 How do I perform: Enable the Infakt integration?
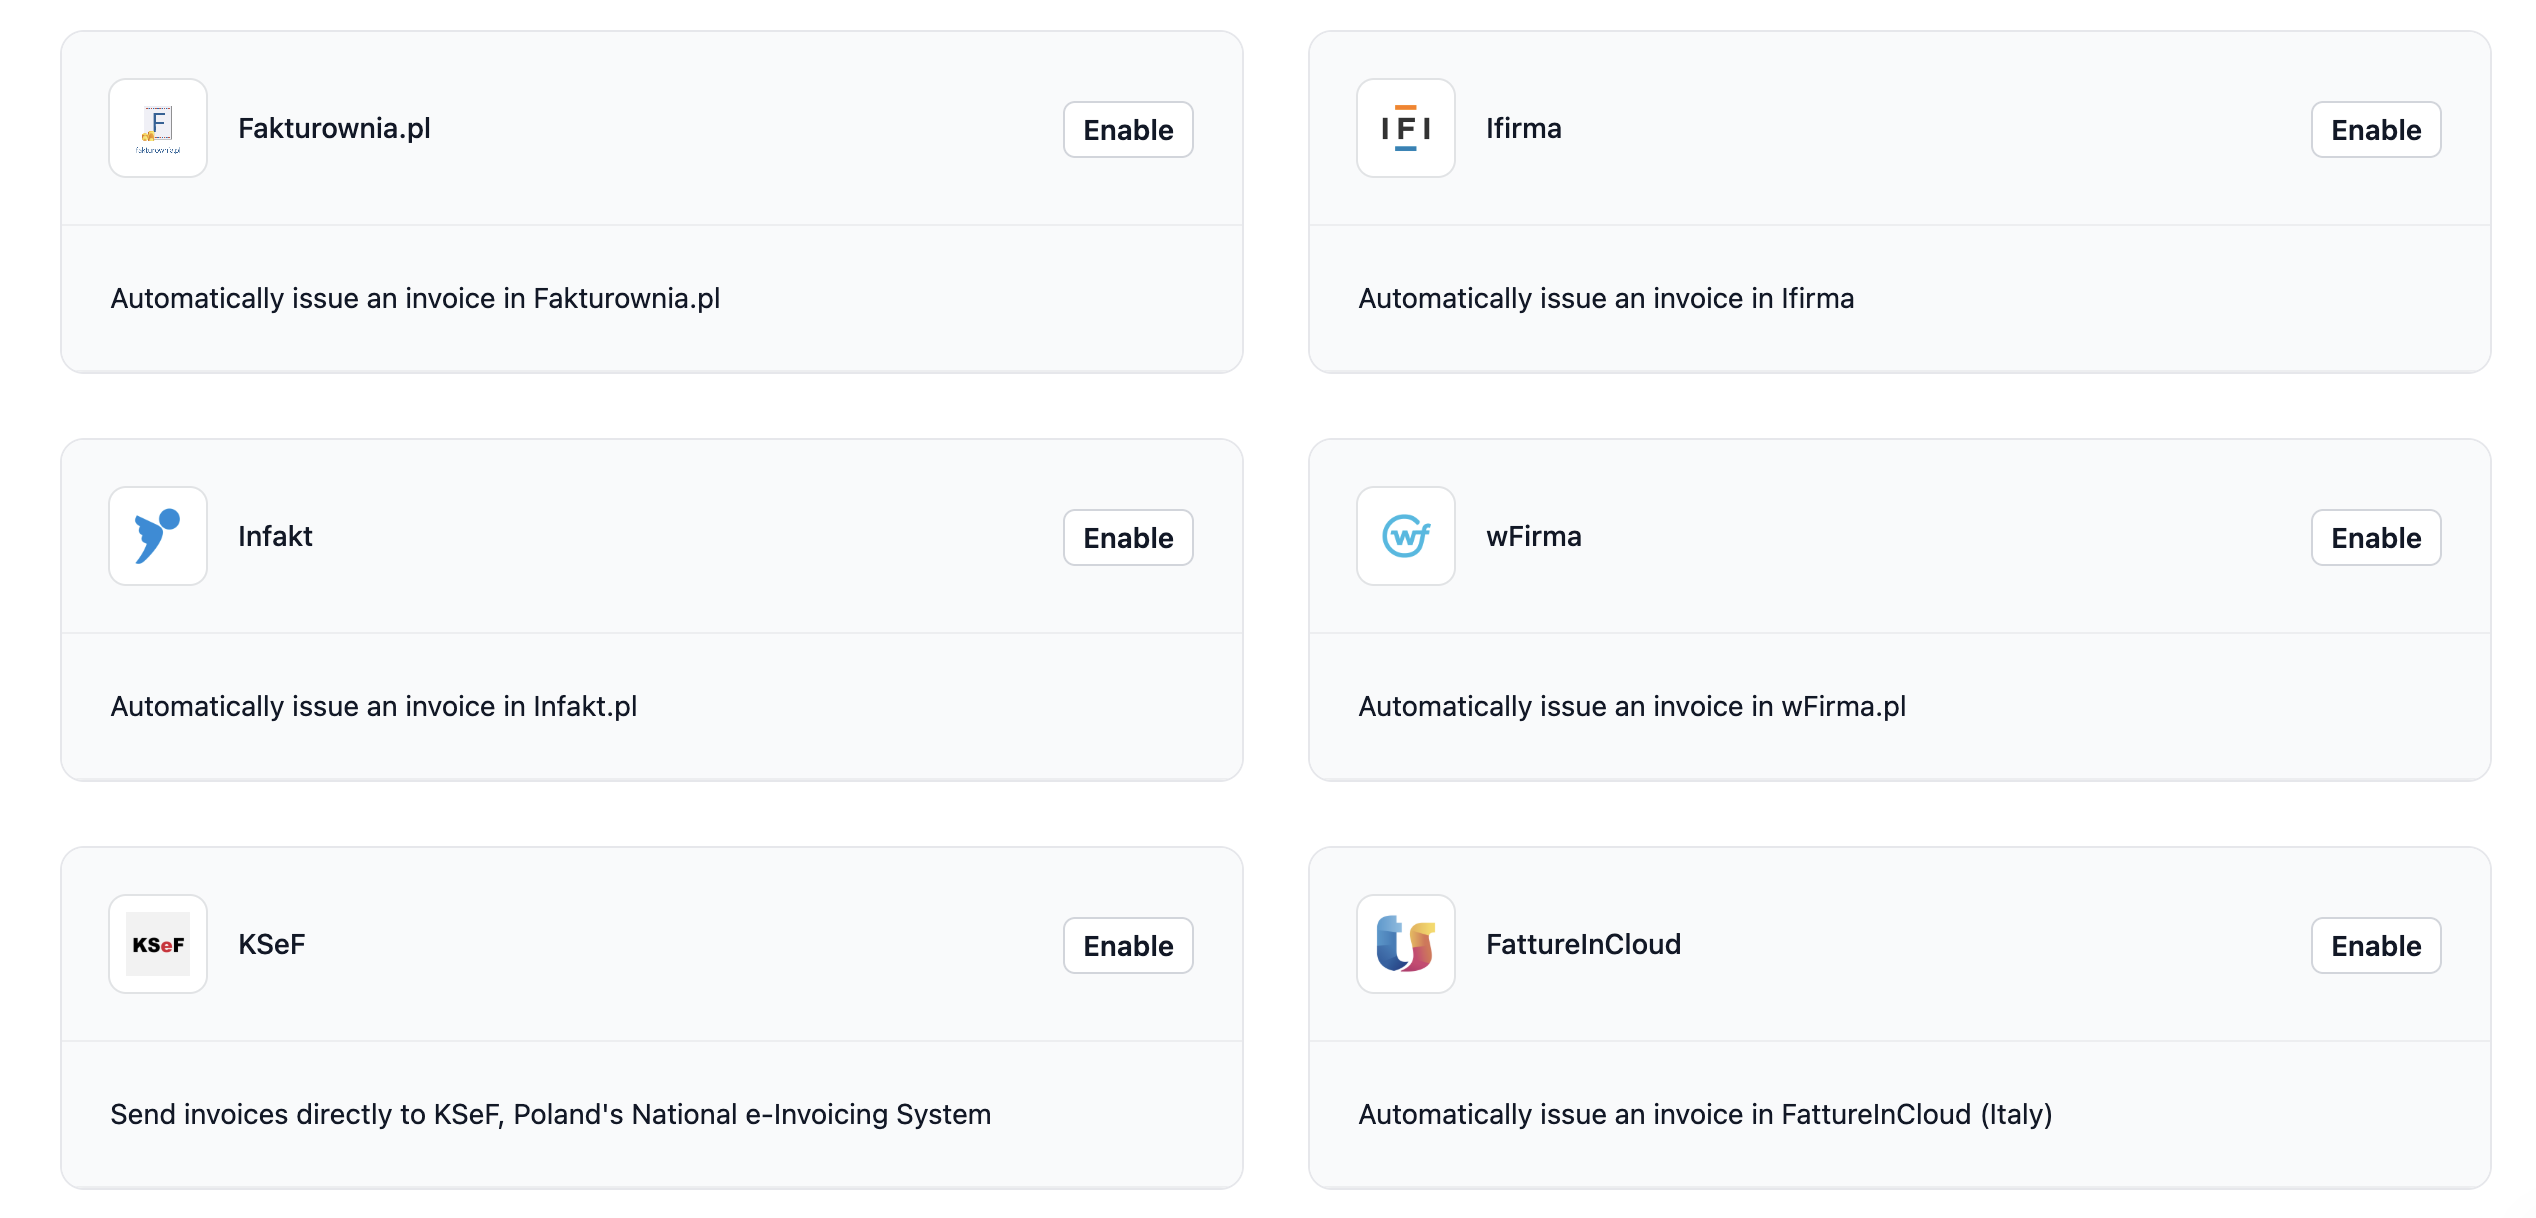pyautogui.click(x=1128, y=538)
